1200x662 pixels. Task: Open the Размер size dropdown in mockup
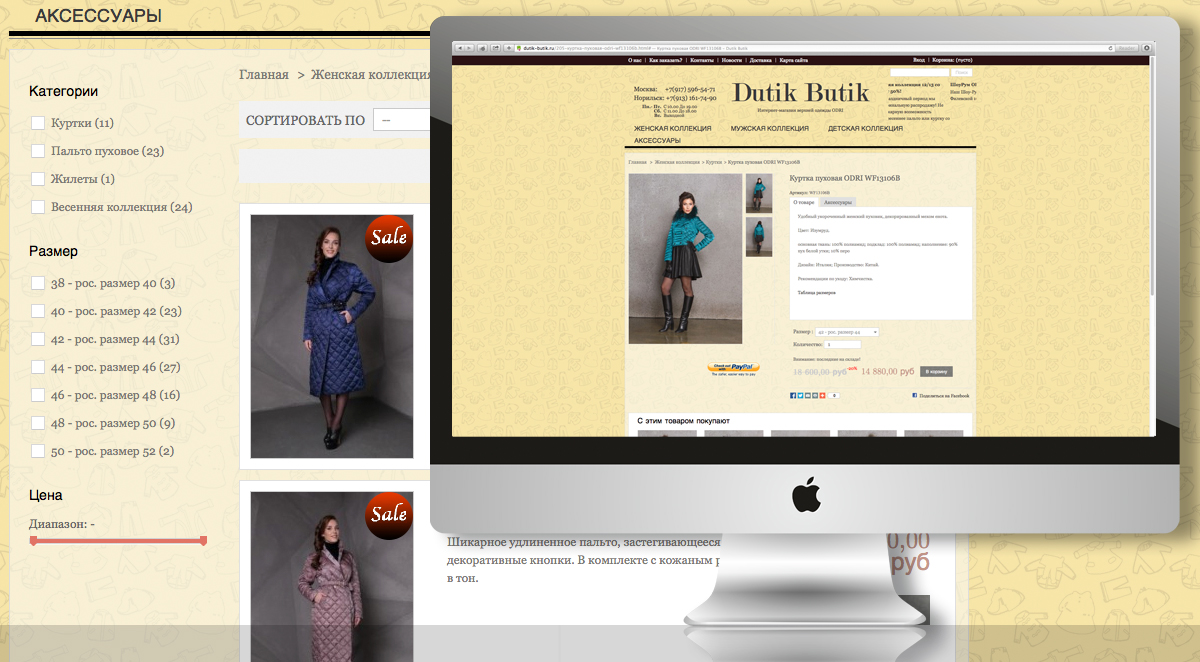coord(847,332)
